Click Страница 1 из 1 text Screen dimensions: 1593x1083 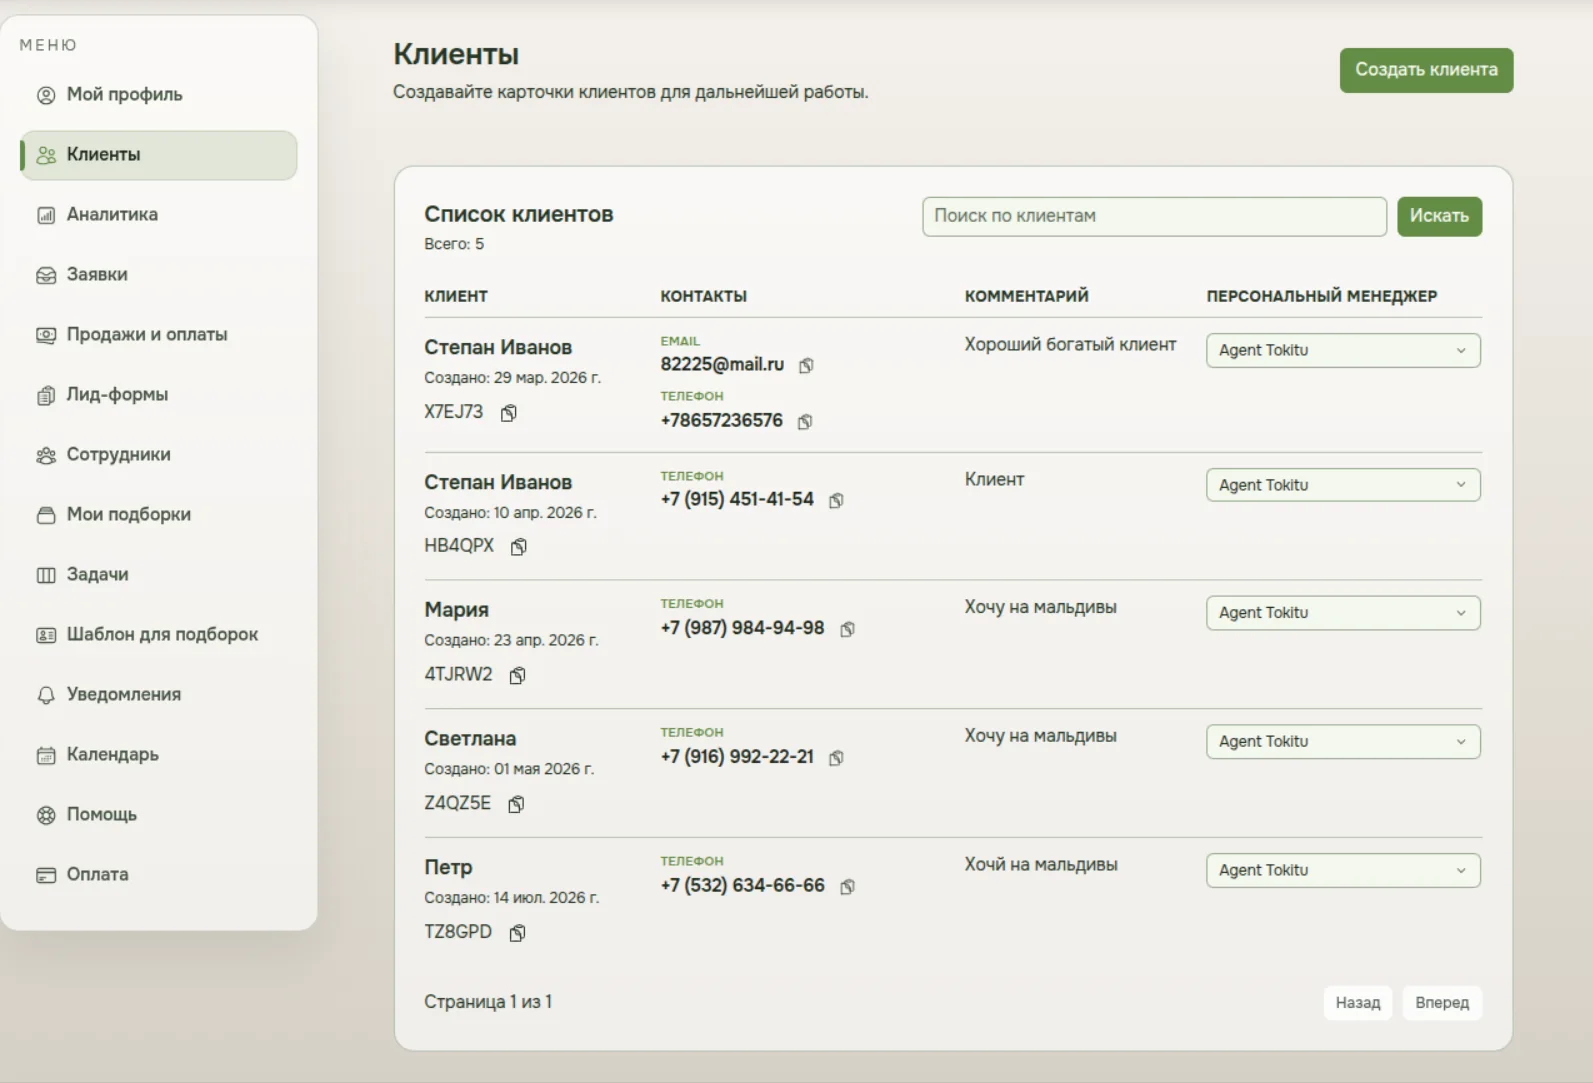click(x=488, y=1002)
